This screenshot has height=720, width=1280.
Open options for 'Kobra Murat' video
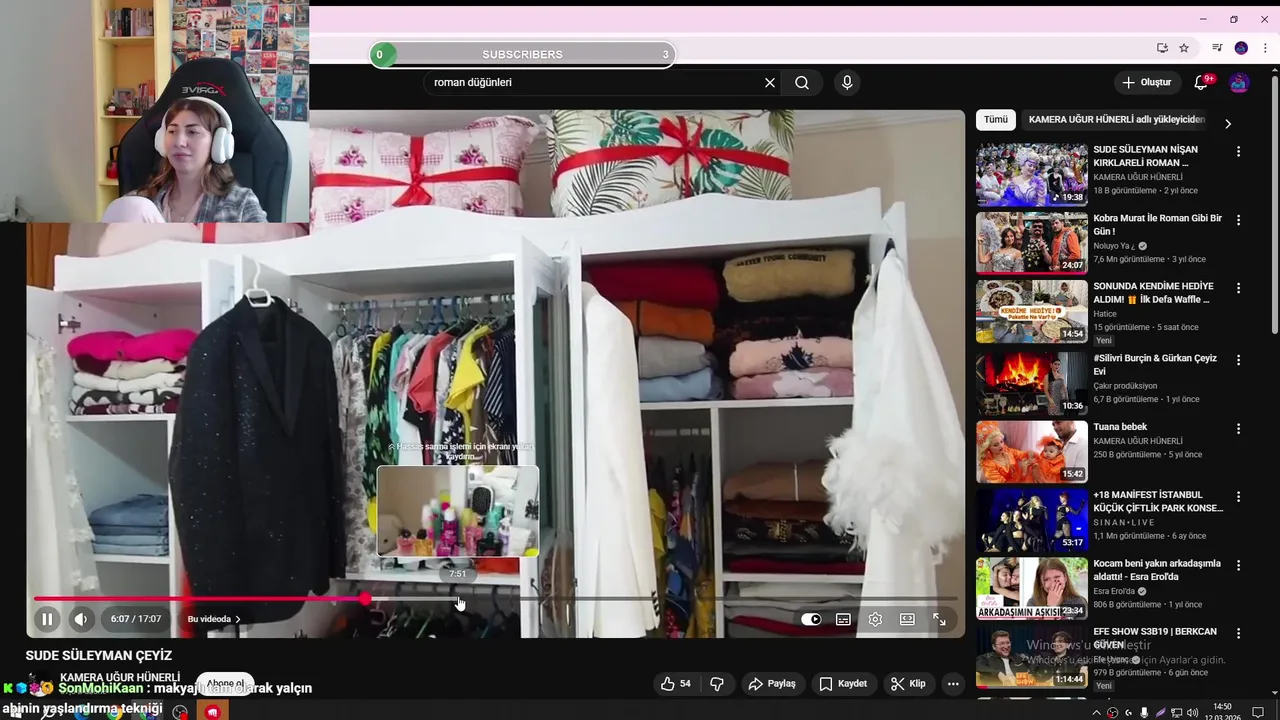[1238, 220]
